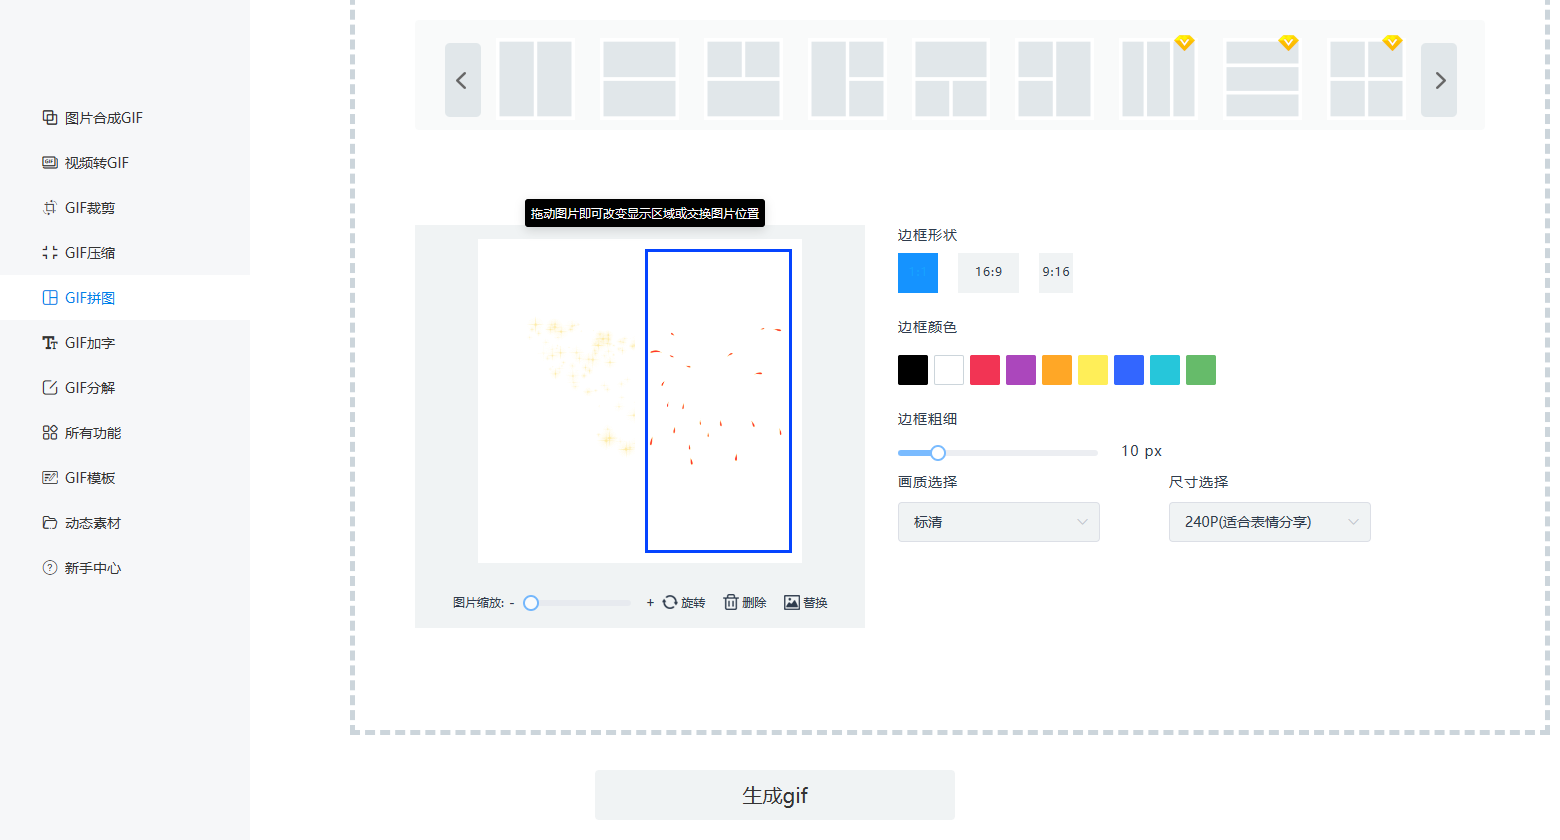Select the 1:1 border shape

pyautogui.click(x=918, y=273)
